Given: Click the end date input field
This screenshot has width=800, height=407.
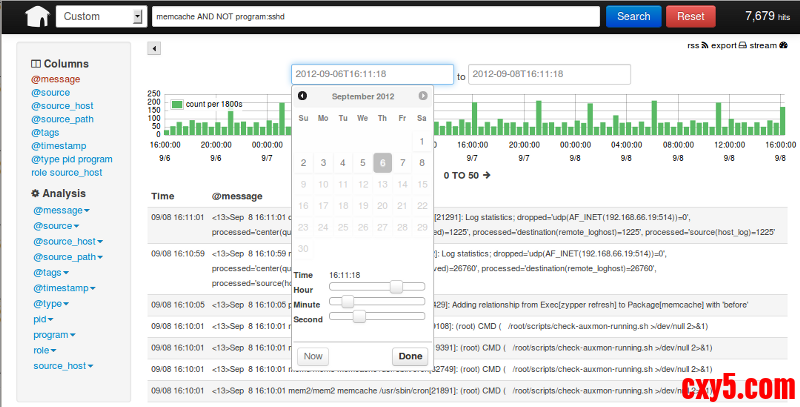Looking at the screenshot, I should 549,75.
